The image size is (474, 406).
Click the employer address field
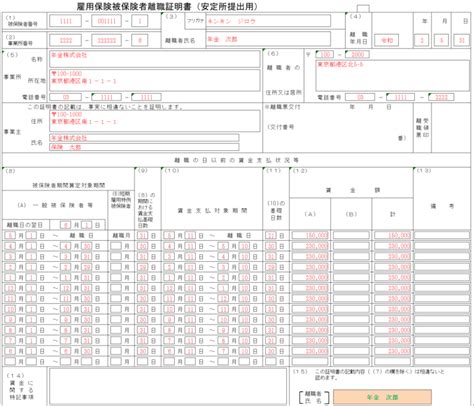pos(155,121)
